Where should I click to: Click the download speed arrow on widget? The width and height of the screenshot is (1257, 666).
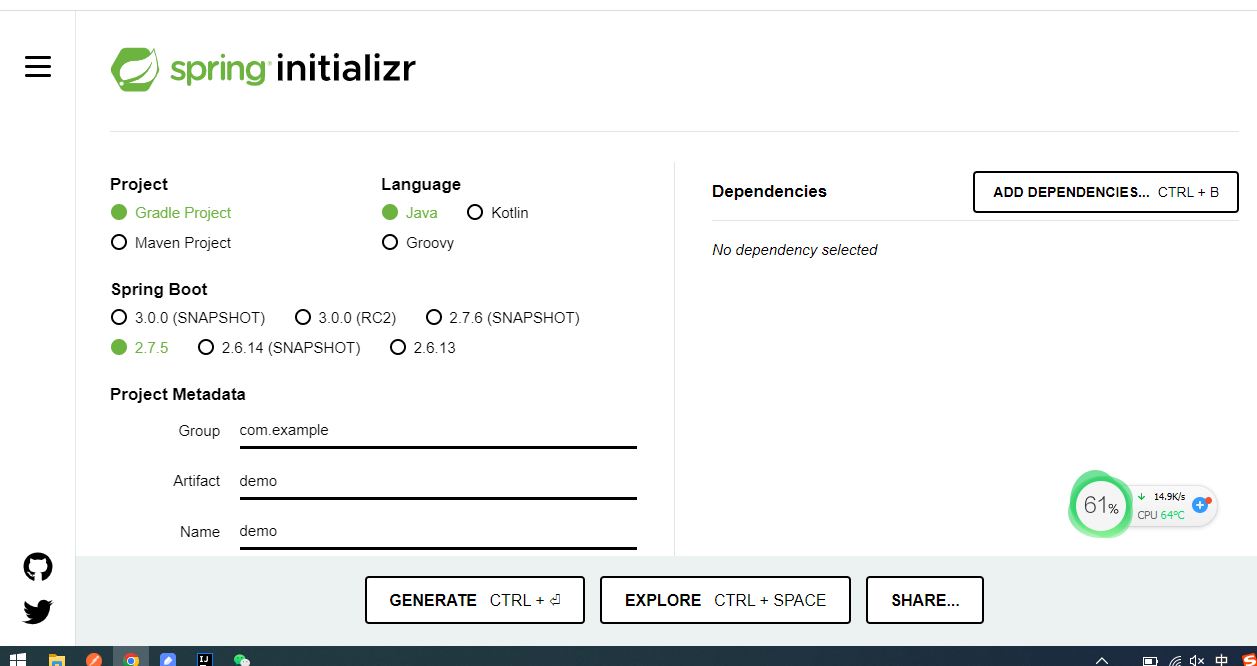[x=1141, y=497]
